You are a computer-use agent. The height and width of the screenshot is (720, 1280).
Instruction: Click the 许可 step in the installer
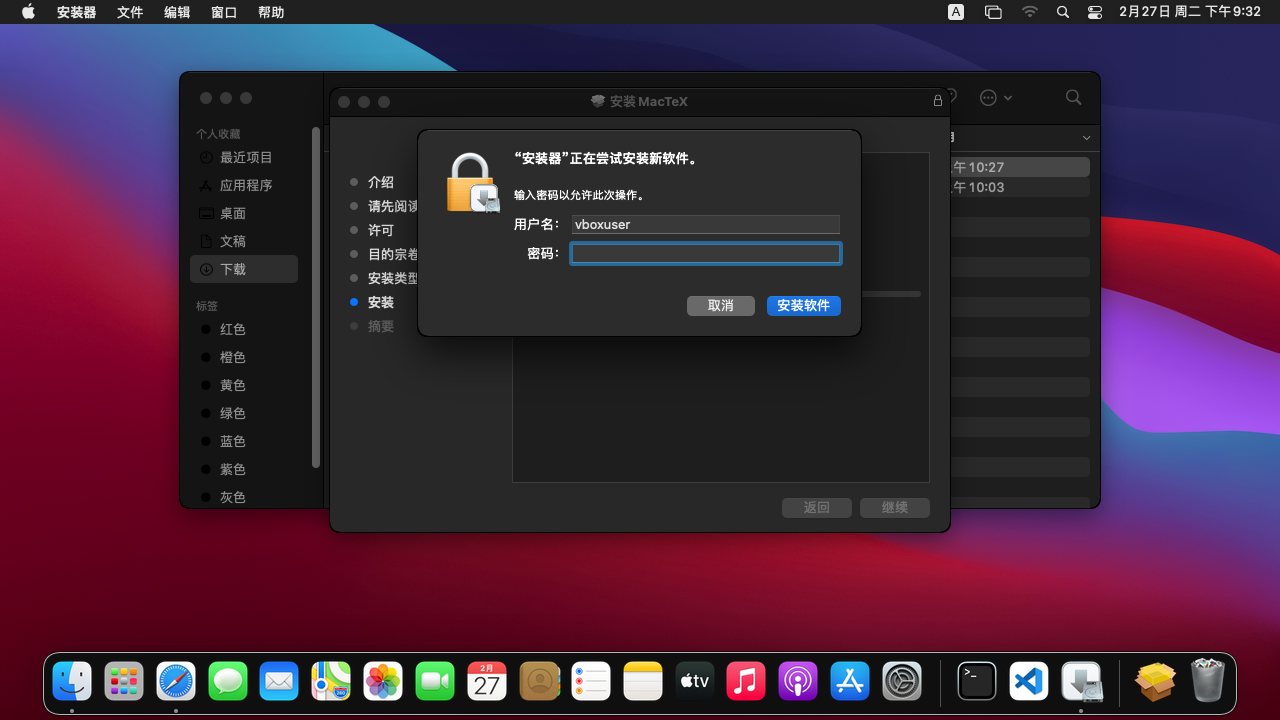click(x=381, y=230)
